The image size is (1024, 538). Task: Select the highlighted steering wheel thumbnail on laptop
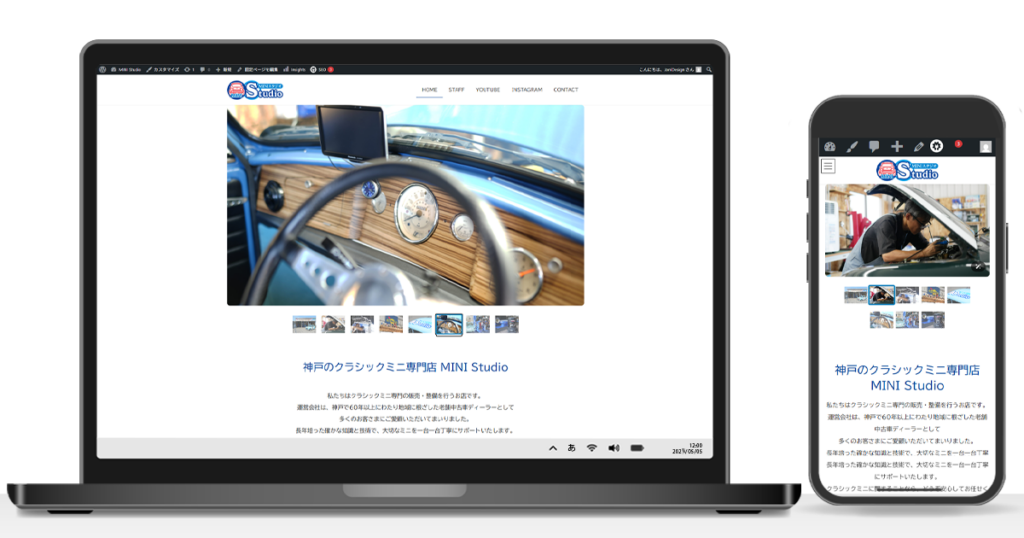pyautogui.click(x=449, y=324)
